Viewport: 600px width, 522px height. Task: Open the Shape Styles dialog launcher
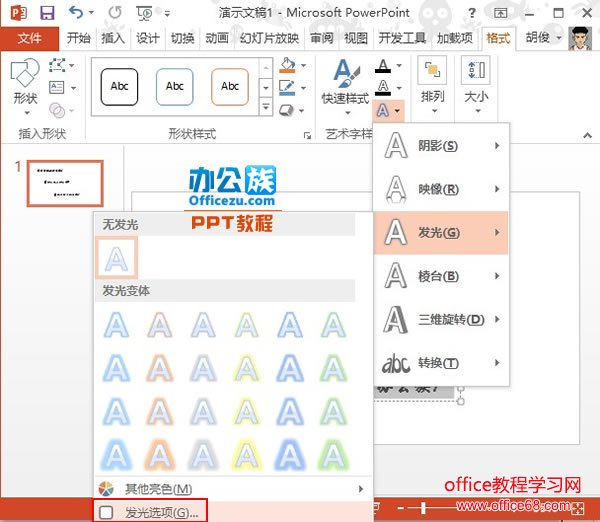point(307,135)
